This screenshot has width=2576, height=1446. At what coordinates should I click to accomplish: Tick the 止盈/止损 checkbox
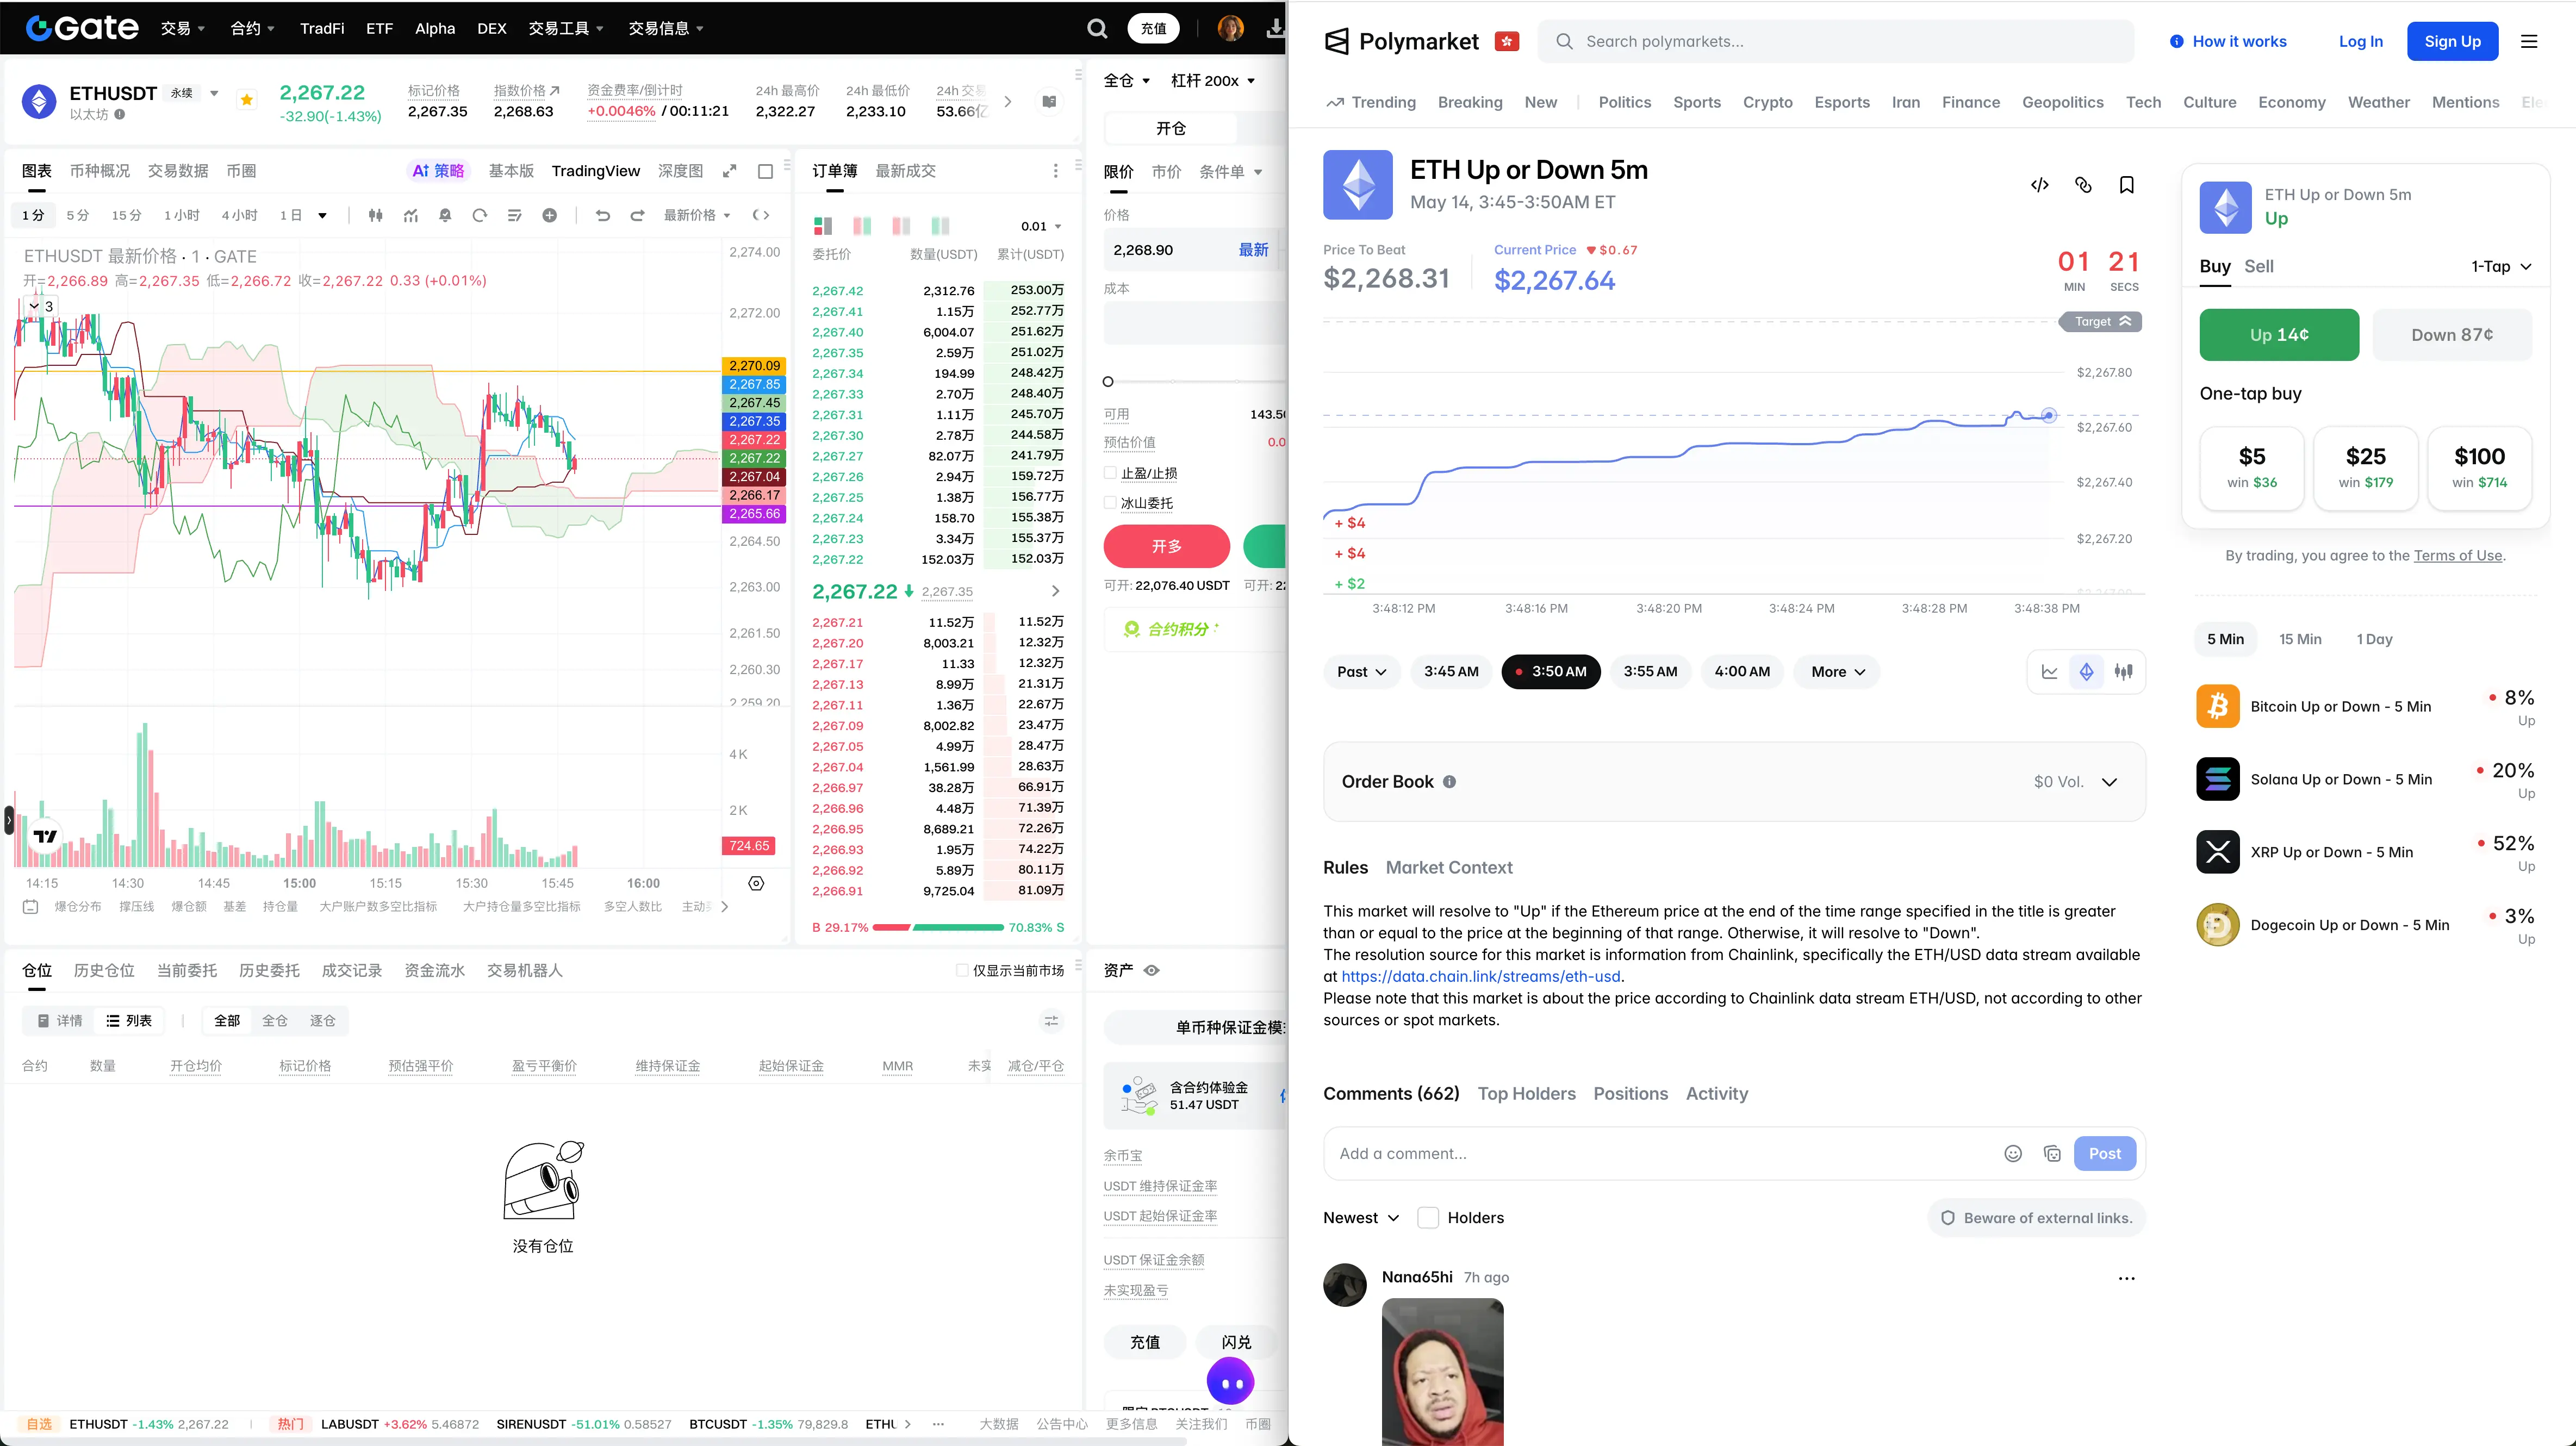pyautogui.click(x=1110, y=473)
